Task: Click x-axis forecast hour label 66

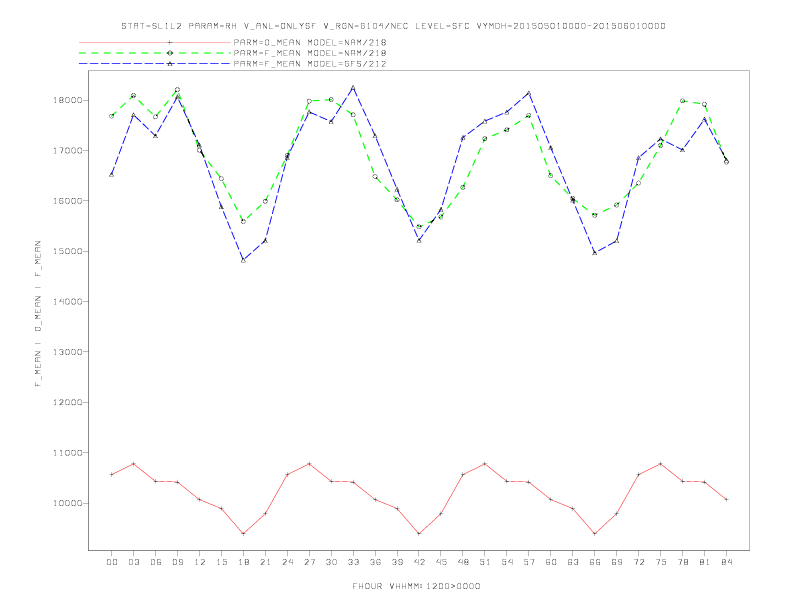Action: tap(595, 562)
